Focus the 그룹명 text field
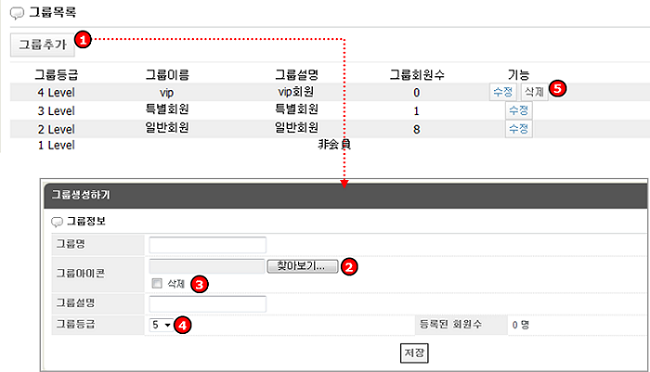This screenshot has width=650, height=372. pyautogui.click(x=208, y=245)
